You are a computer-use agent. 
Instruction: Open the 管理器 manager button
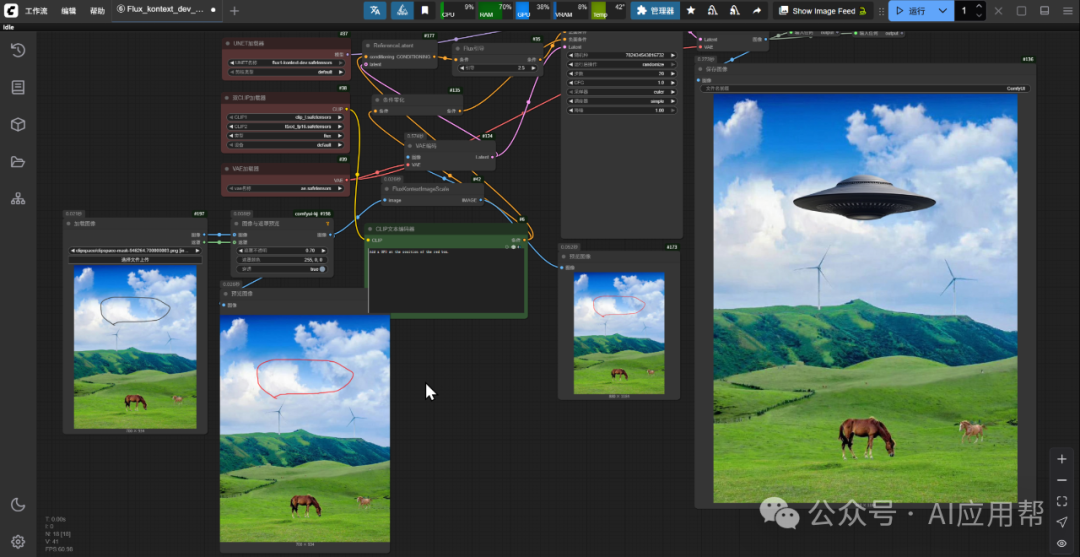tap(655, 10)
